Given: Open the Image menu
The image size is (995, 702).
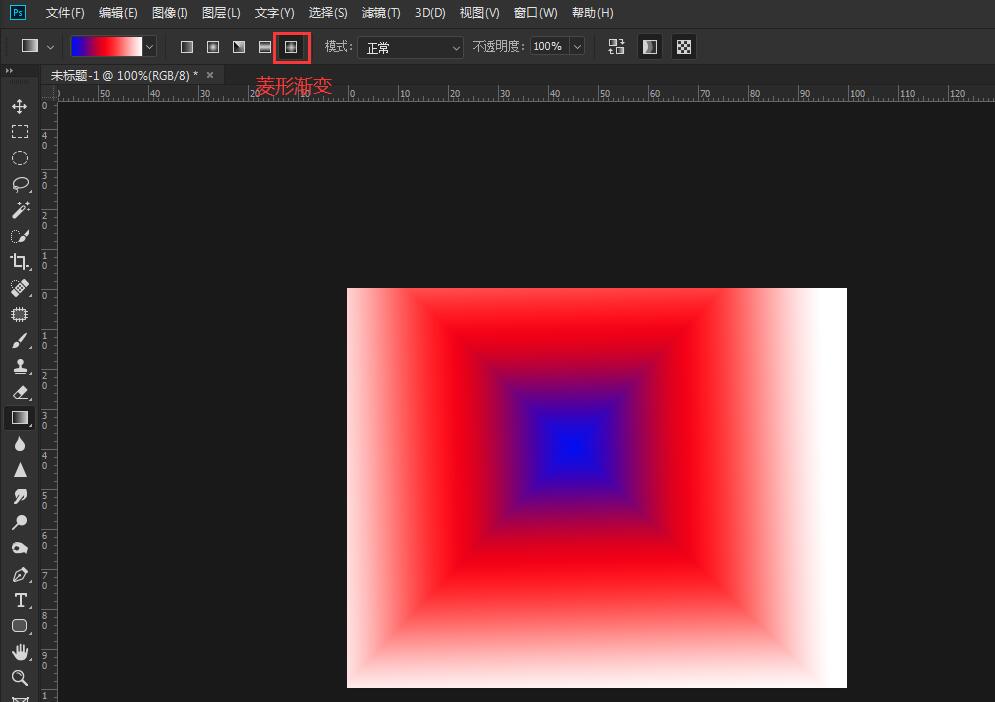Looking at the screenshot, I should click(x=169, y=13).
